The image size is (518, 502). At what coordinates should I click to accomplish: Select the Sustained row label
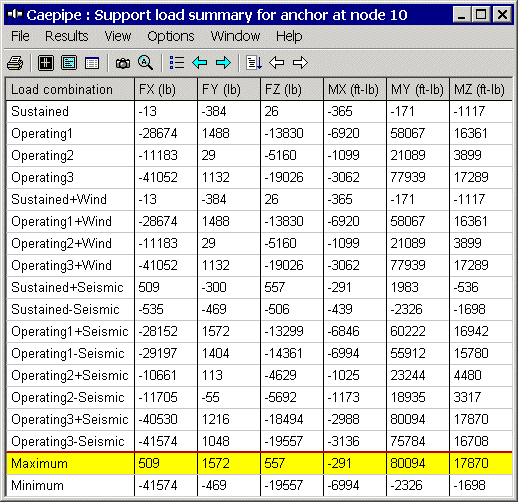(40, 111)
